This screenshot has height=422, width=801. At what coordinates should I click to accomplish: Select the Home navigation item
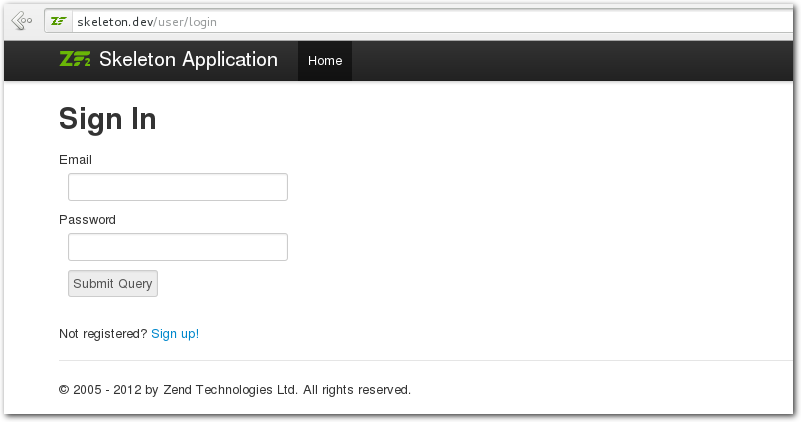[325, 61]
